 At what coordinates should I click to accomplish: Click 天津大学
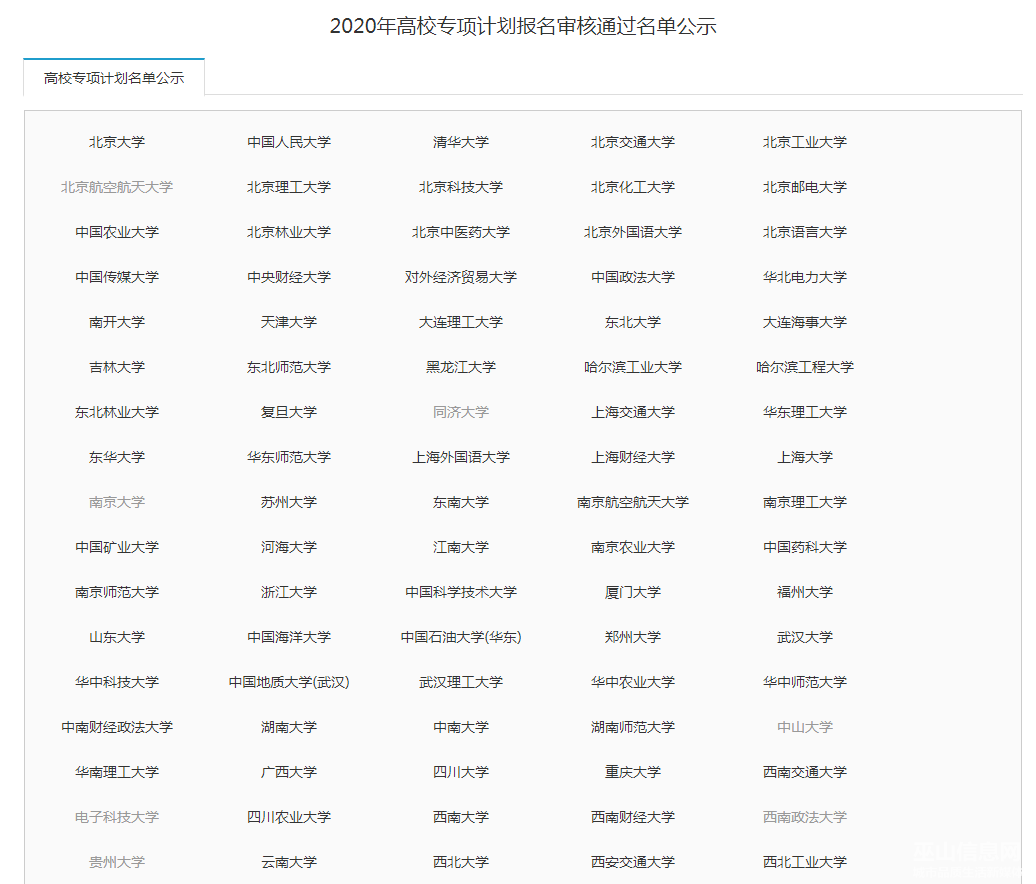(x=289, y=322)
